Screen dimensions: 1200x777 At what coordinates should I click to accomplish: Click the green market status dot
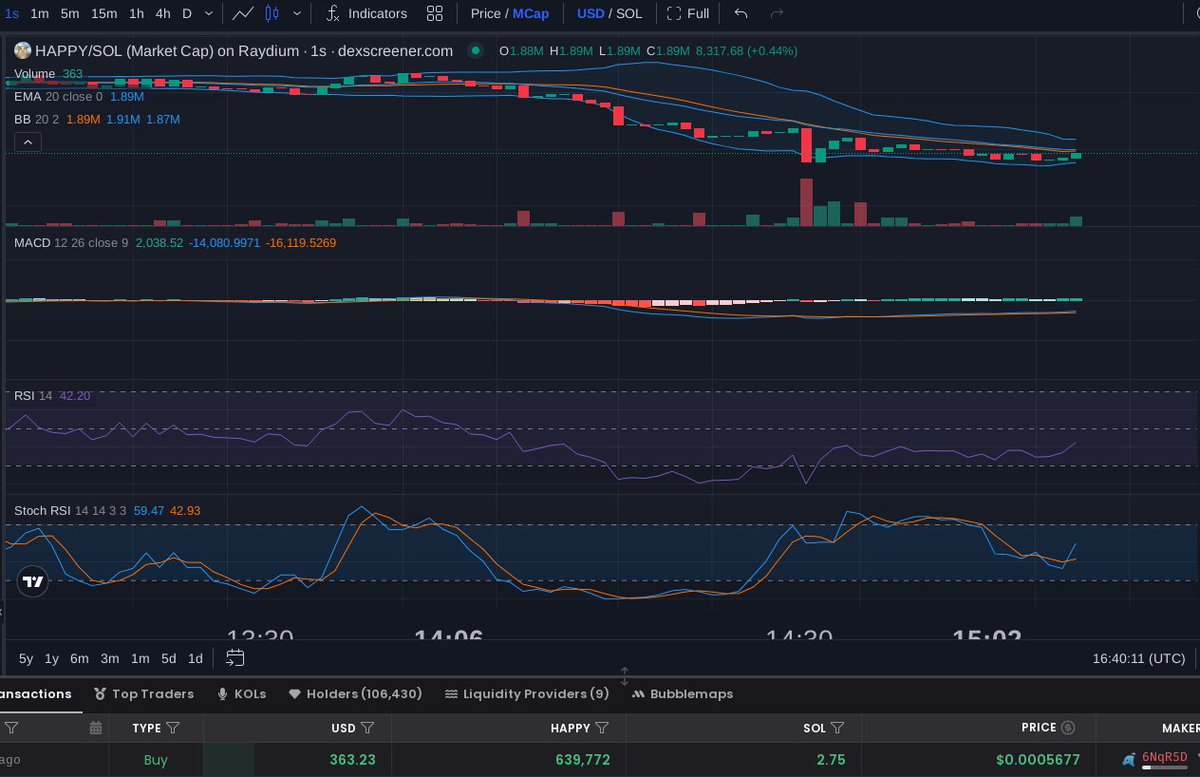coord(476,50)
